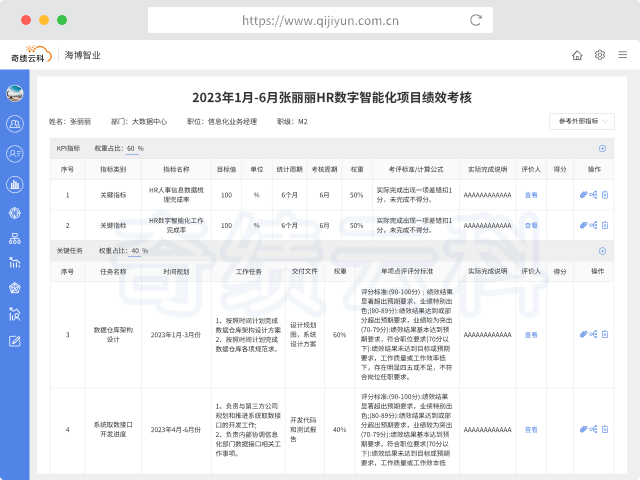Select the edit note icon in sidebar
Viewport: 640px width, 480px height.
pyautogui.click(x=15, y=341)
